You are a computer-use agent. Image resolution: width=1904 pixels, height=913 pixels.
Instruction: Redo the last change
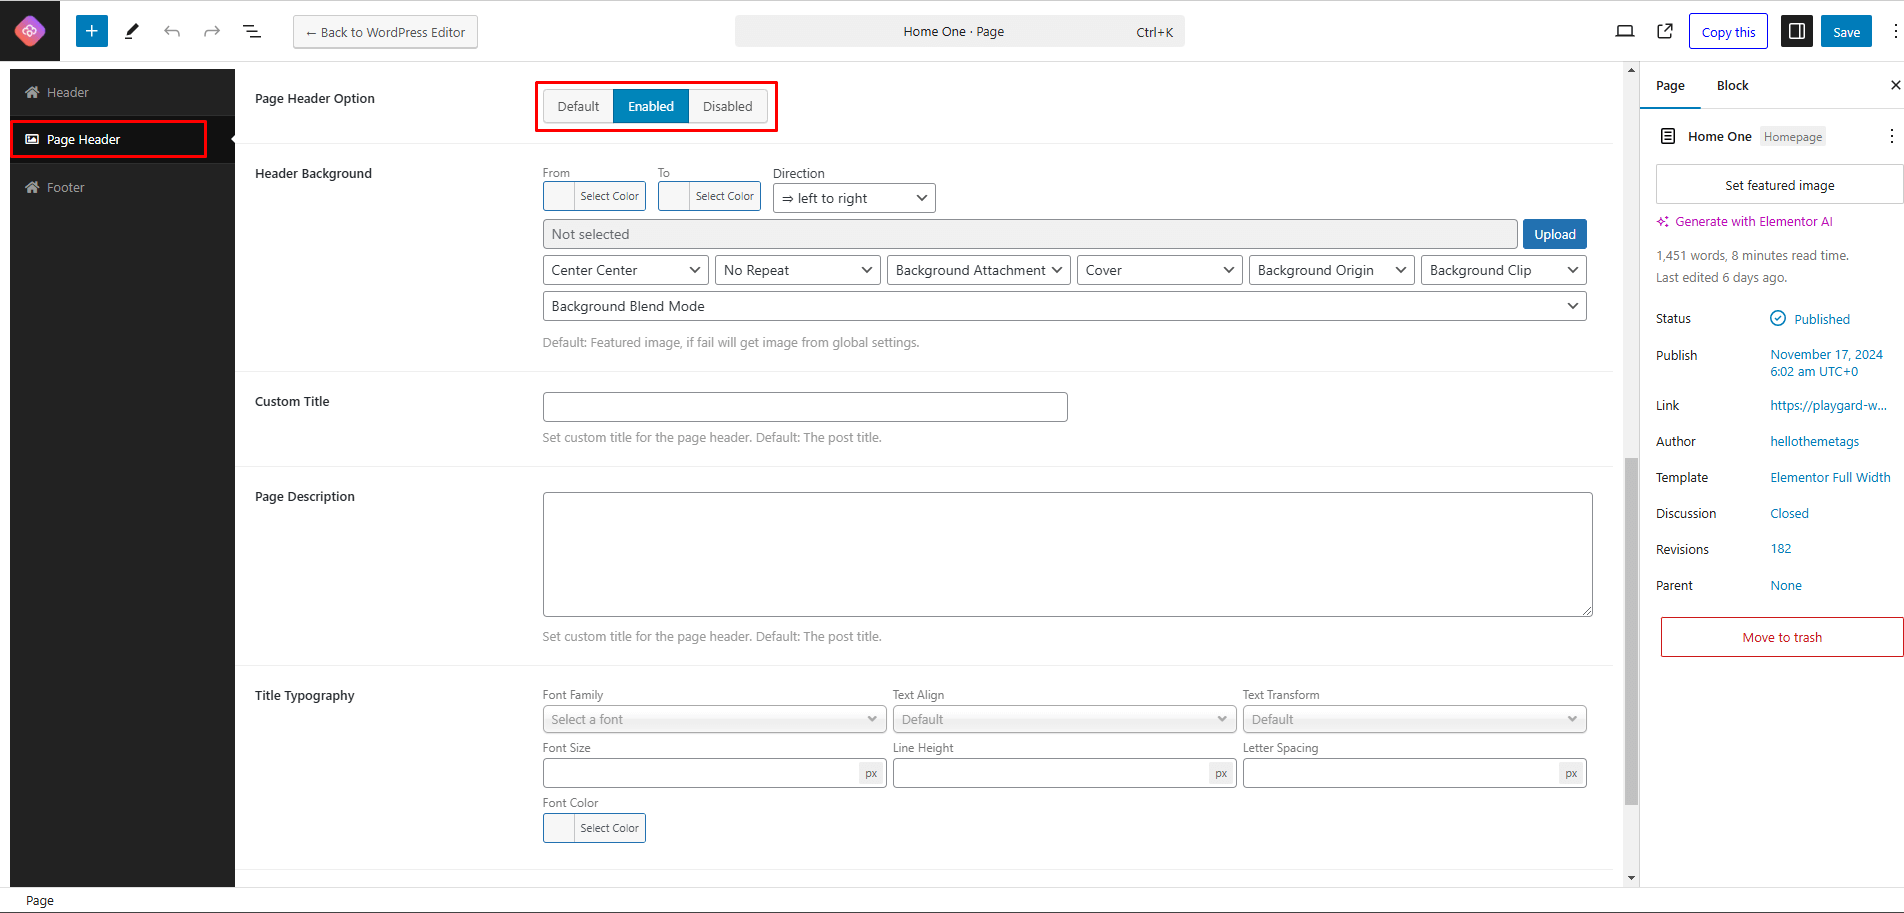click(212, 31)
